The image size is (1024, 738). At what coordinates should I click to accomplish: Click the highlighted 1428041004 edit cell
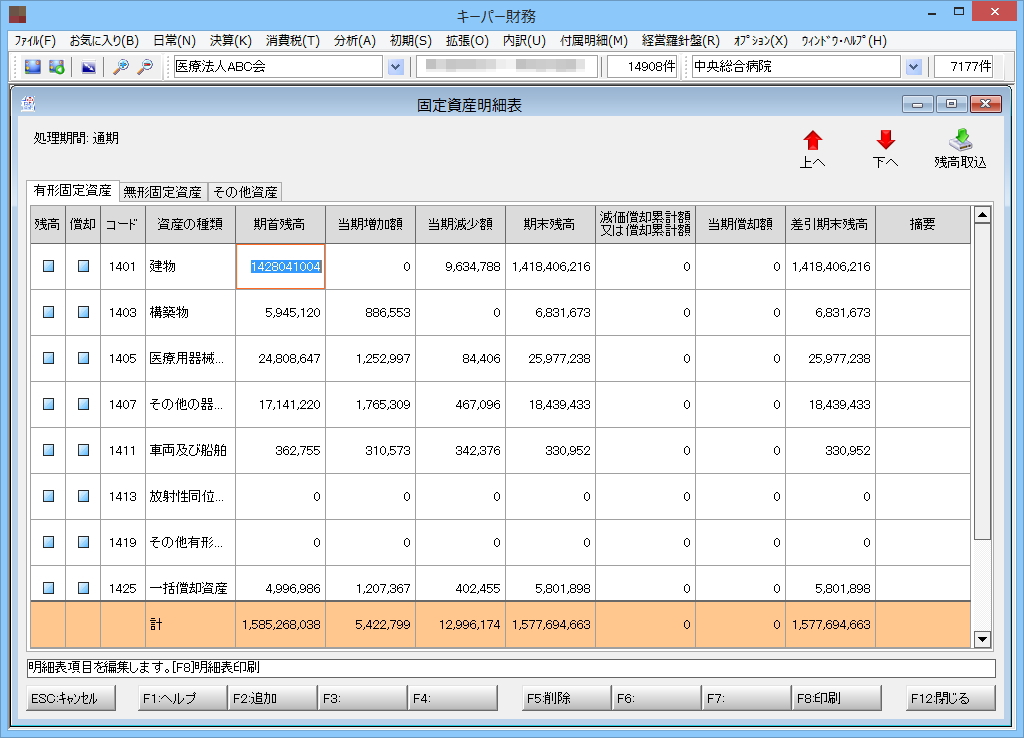click(x=280, y=266)
